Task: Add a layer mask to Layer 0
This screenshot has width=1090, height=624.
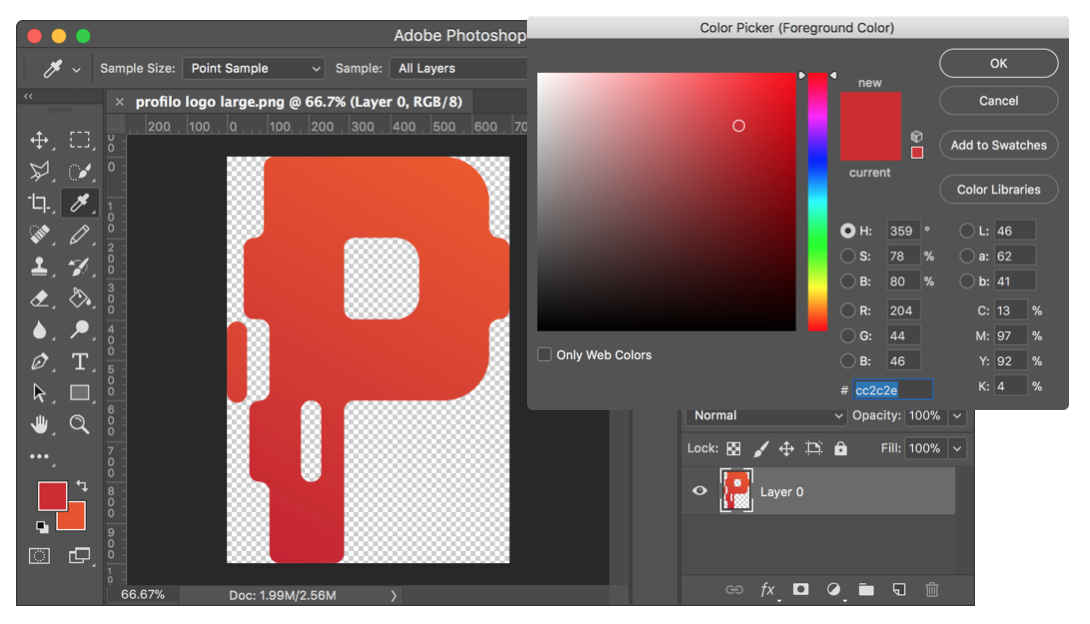Action: point(800,590)
